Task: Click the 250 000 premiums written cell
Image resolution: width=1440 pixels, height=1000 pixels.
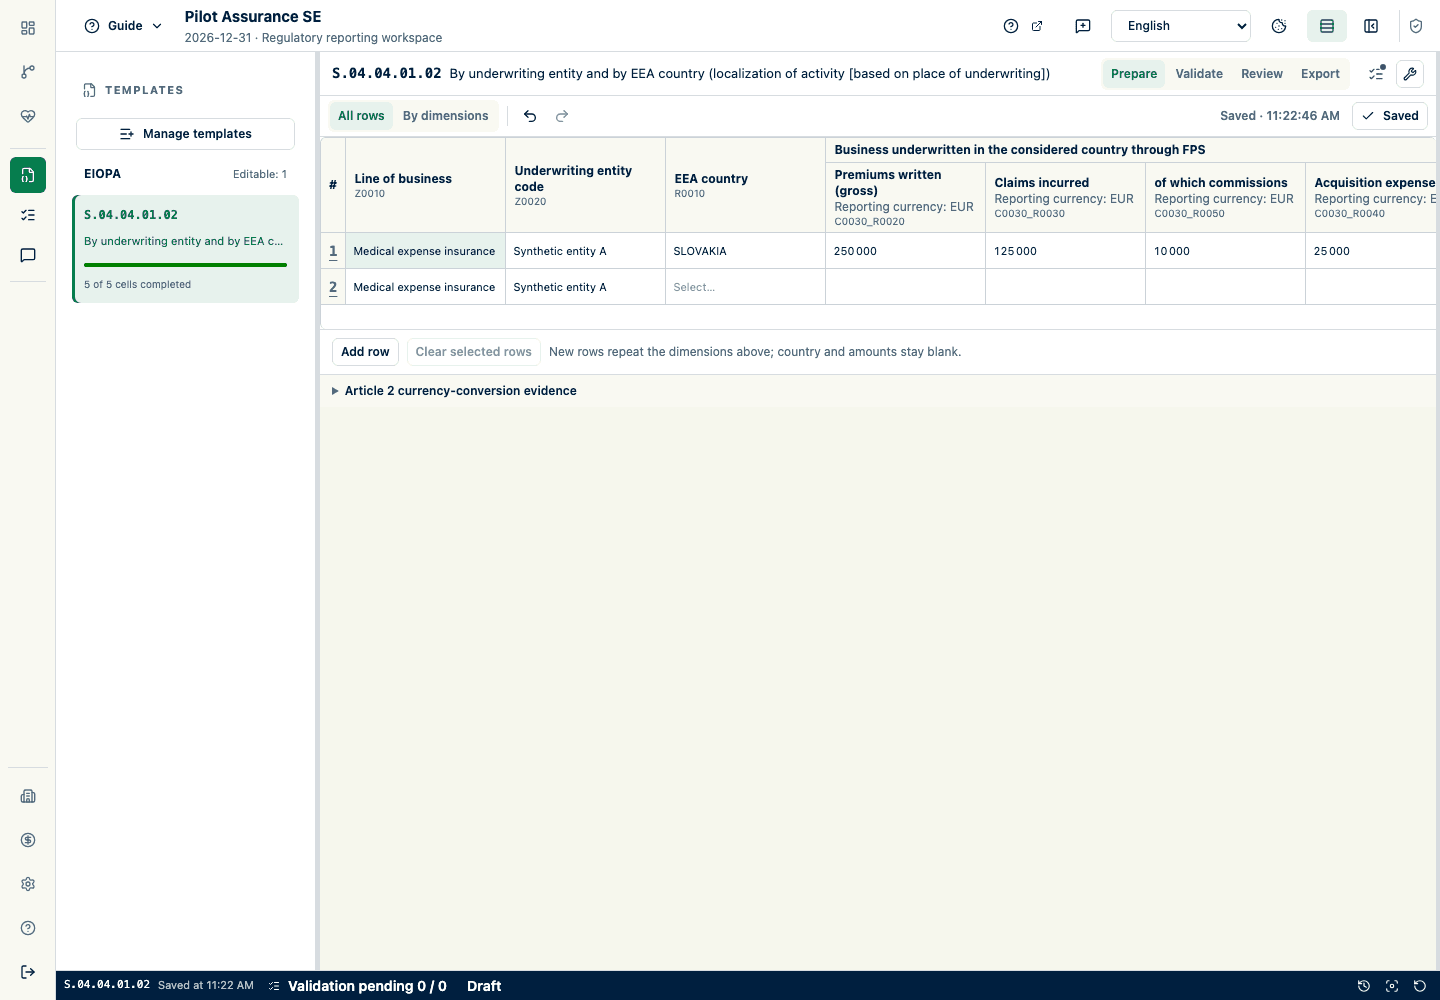Action: click(x=905, y=251)
